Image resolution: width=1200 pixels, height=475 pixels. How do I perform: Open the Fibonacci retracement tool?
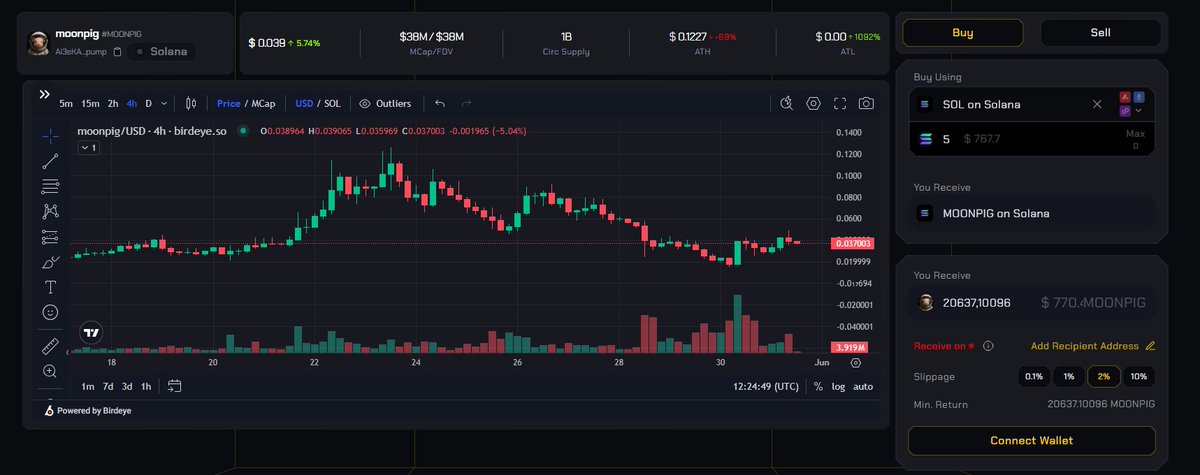click(x=50, y=186)
